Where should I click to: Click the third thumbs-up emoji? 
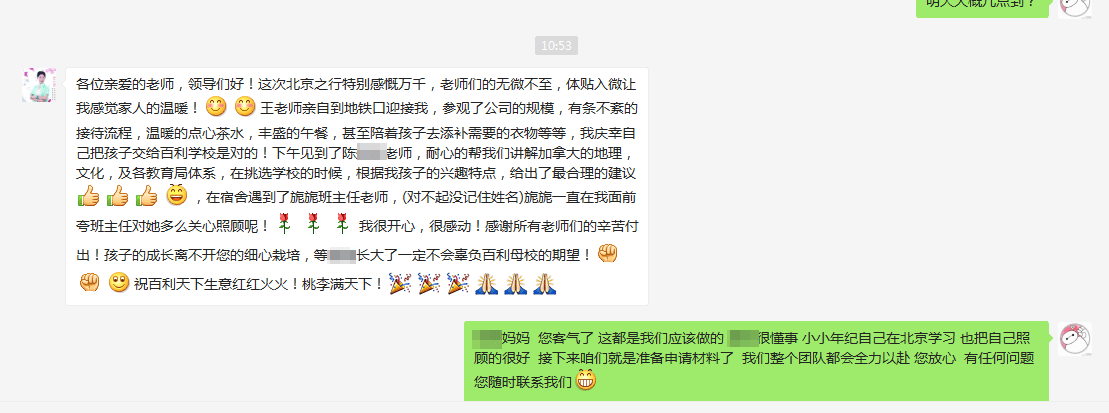[x=146, y=195]
